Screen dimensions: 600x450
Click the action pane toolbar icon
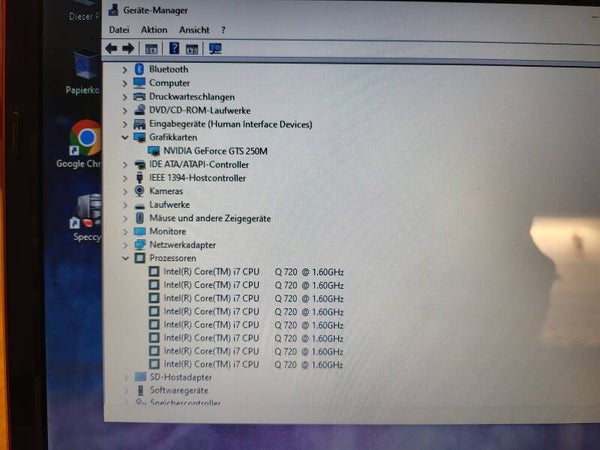point(192,49)
